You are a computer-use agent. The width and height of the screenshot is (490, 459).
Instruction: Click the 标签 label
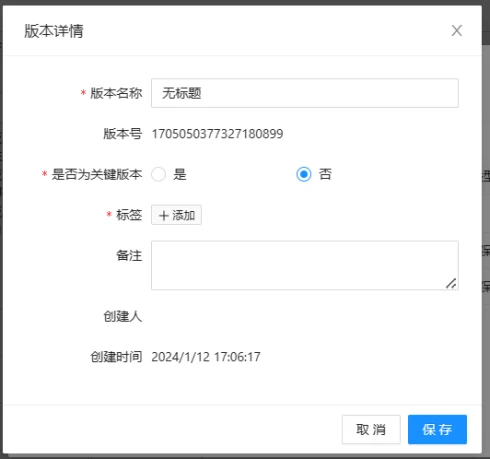click(129, 215)
